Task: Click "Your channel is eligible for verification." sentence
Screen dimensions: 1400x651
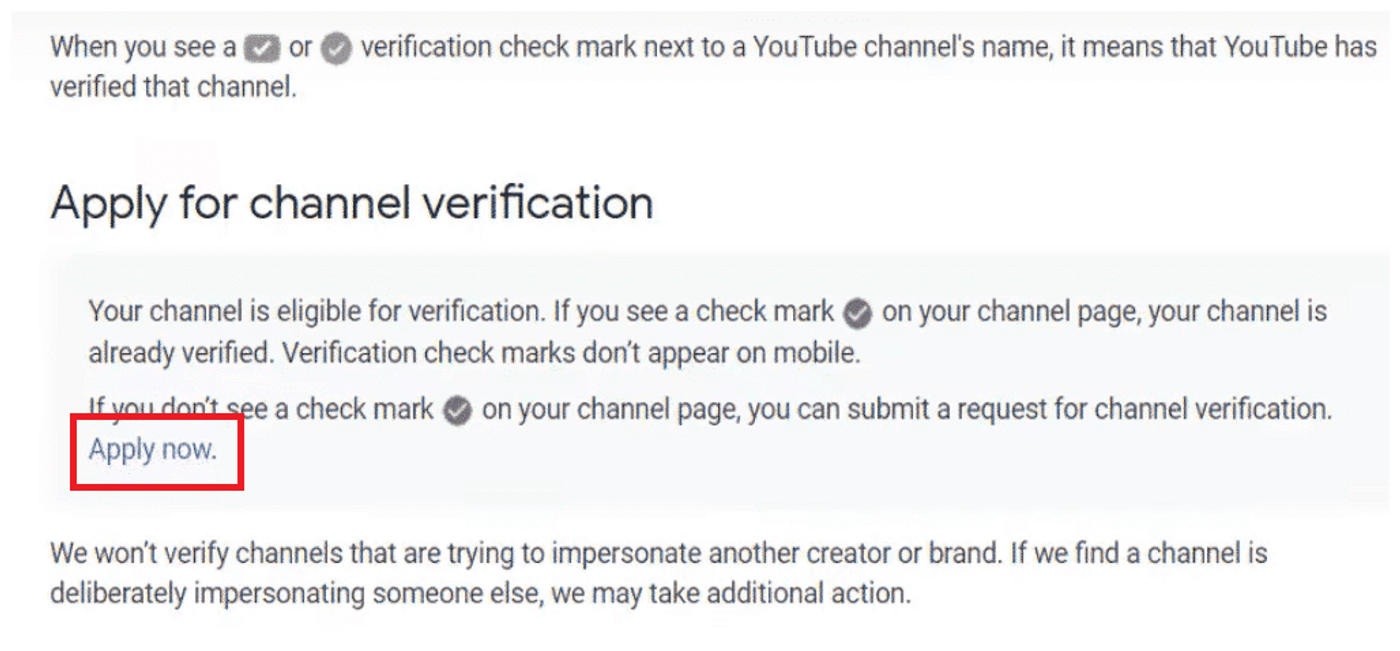Action: (x=314, y=312)
